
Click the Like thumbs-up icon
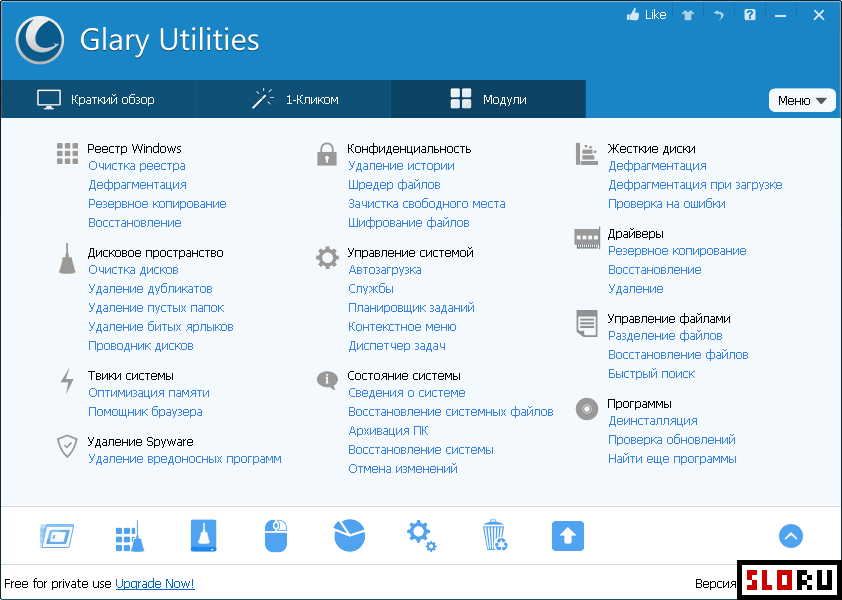click(634, 15)
